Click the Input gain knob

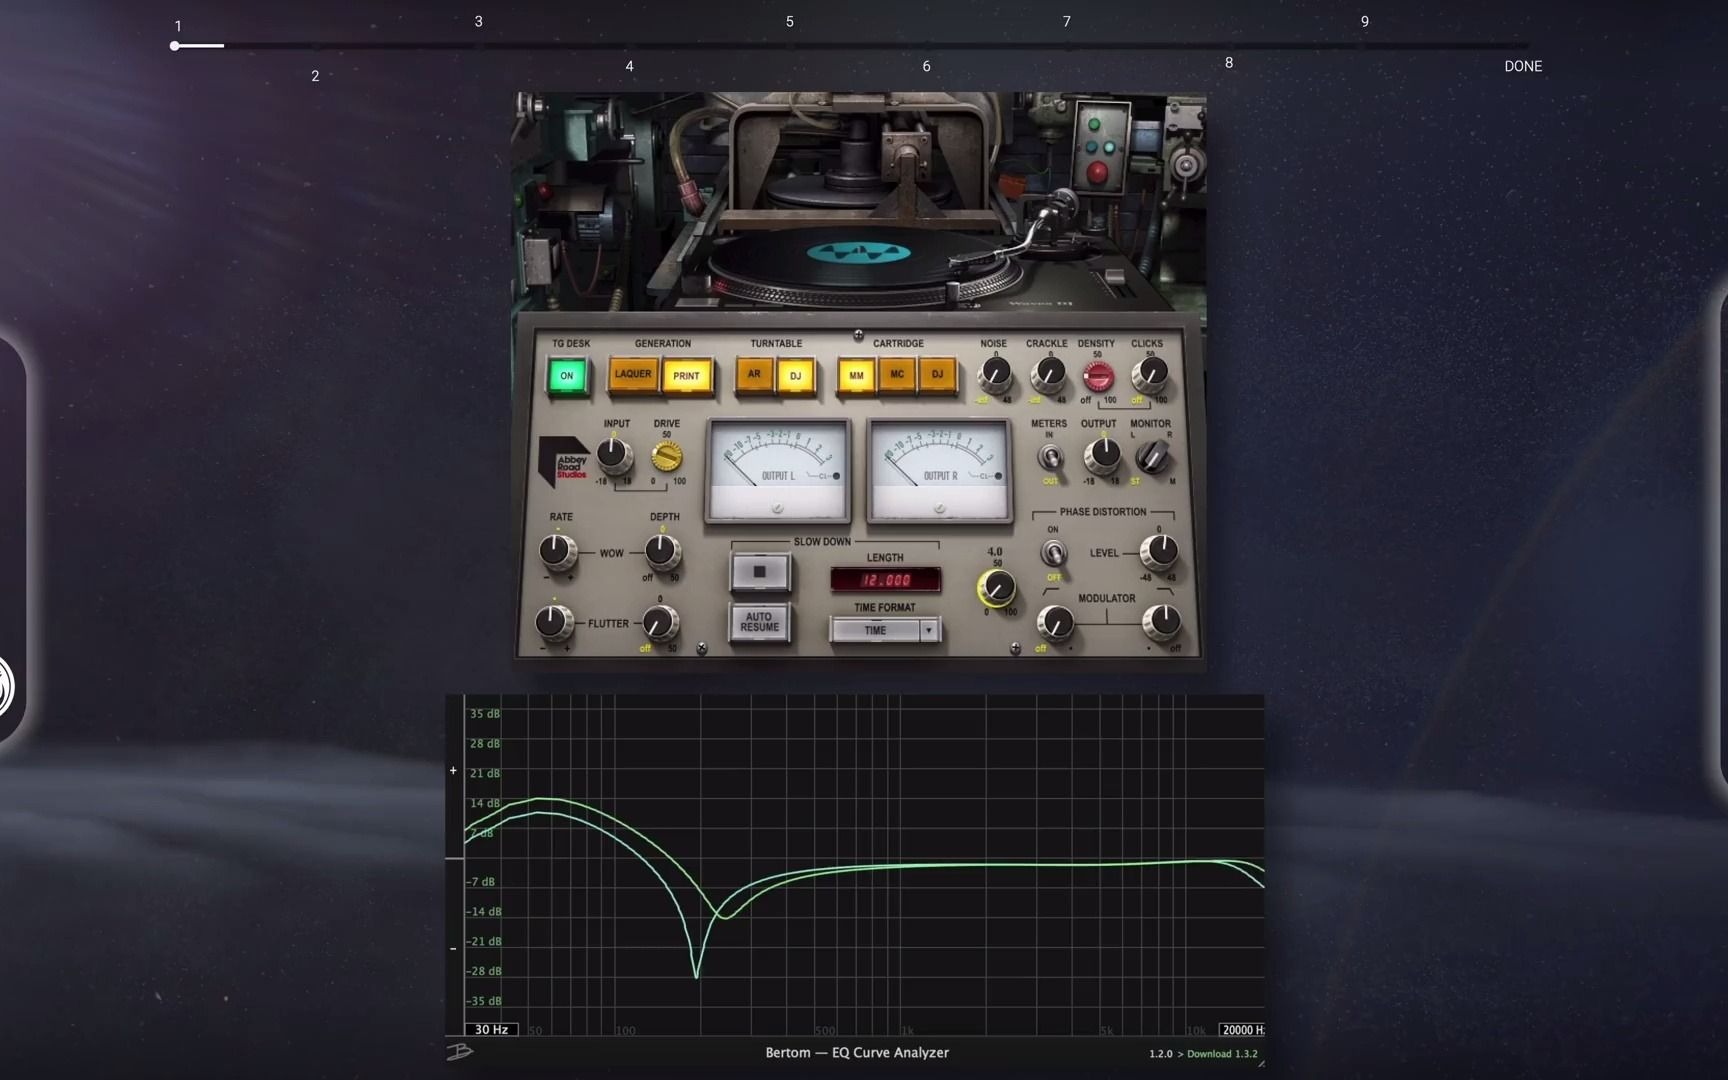coord(614,455)
